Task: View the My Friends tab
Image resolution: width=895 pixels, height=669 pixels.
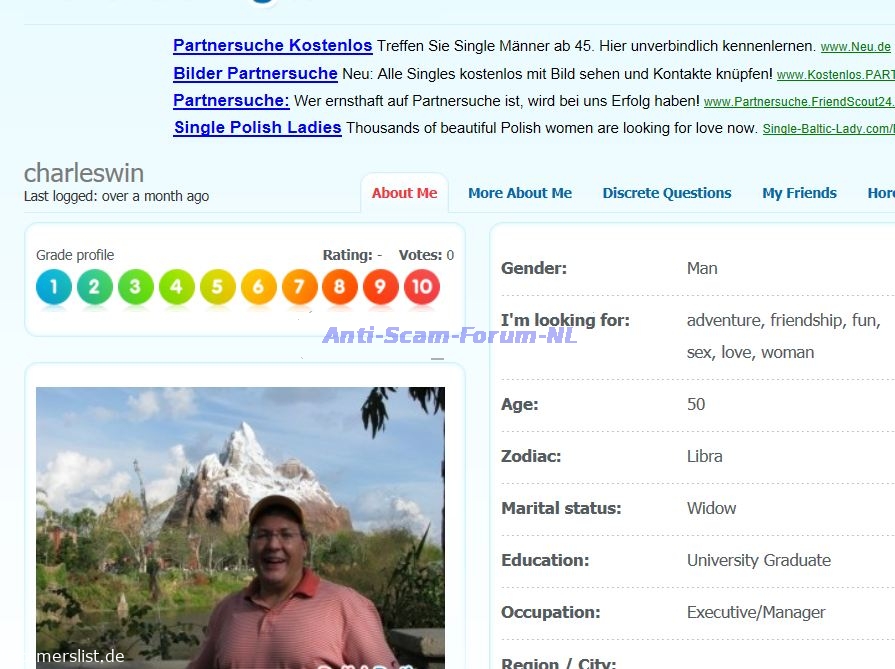Action: click(799, 193)
